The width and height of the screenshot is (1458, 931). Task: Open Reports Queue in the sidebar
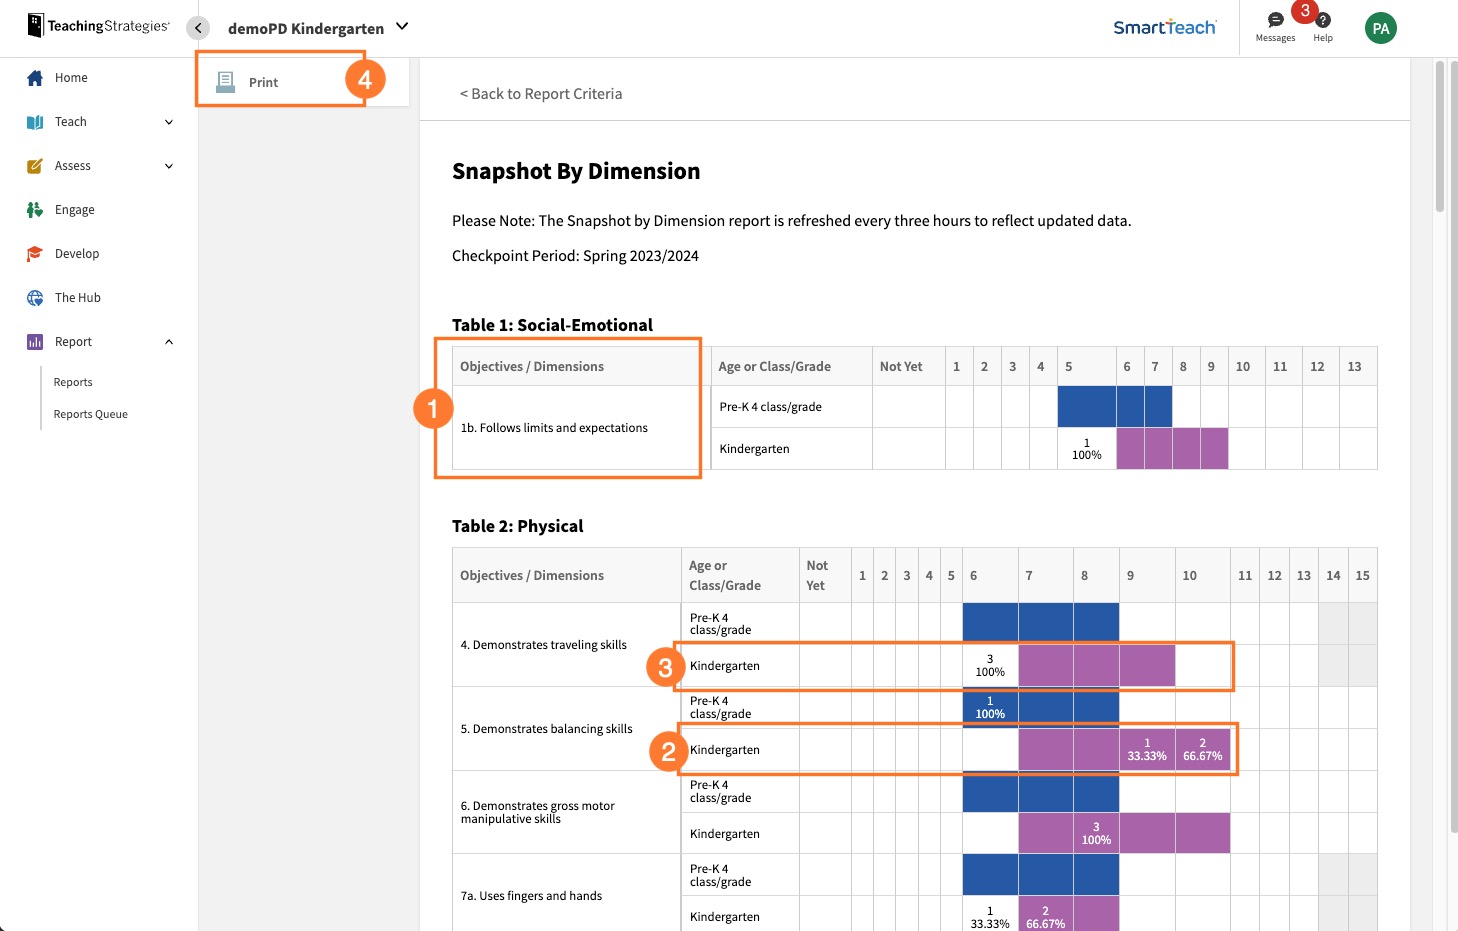90,413
